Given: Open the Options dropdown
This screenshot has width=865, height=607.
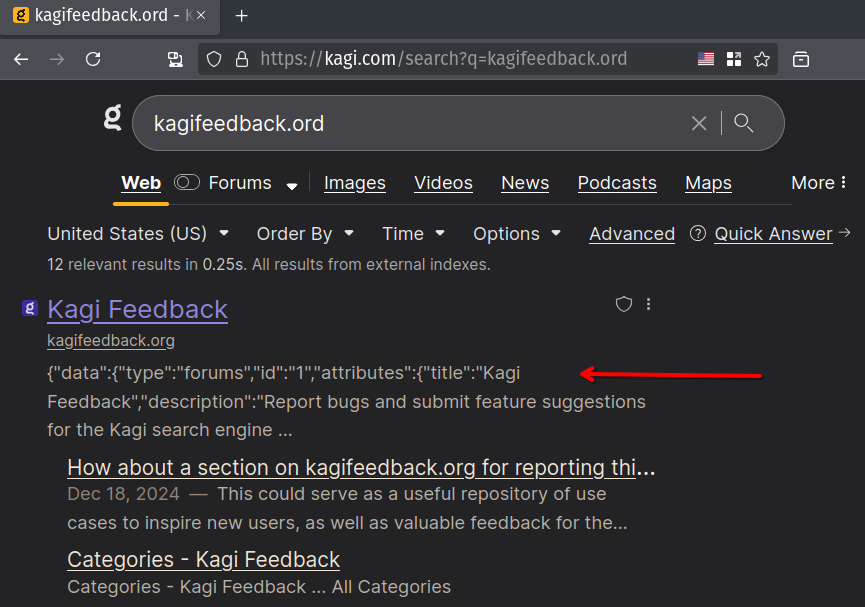Looking at the screenshot, I should (516, 233).
